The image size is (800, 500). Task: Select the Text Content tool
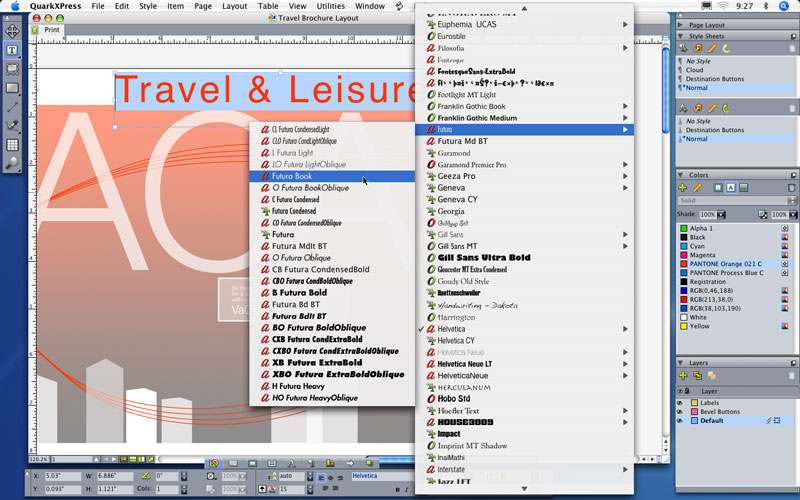tap(12, 50)
